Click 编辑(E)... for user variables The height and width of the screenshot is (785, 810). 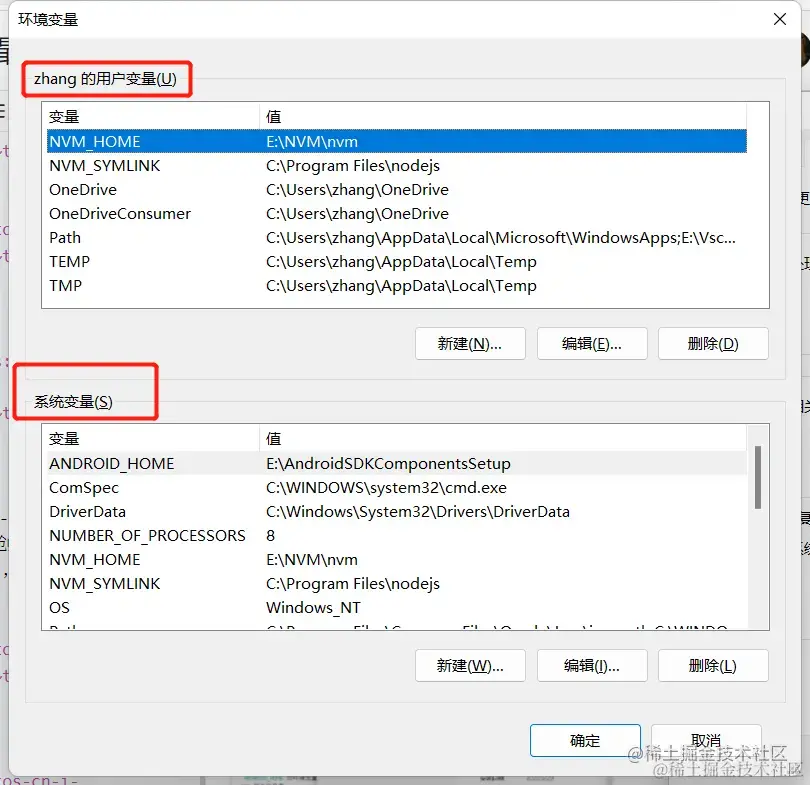592,343
